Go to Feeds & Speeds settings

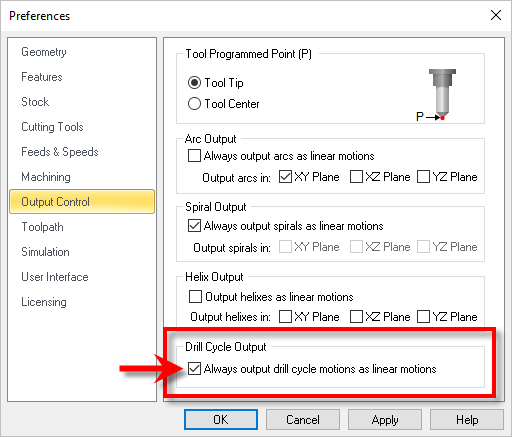(60, 152)
